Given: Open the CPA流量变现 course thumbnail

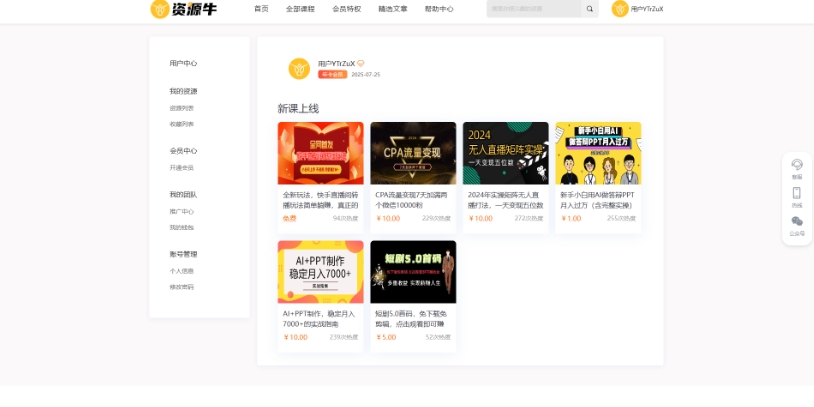Looking at the screenshot, I should pyautogui.click(x=413, y=153).
